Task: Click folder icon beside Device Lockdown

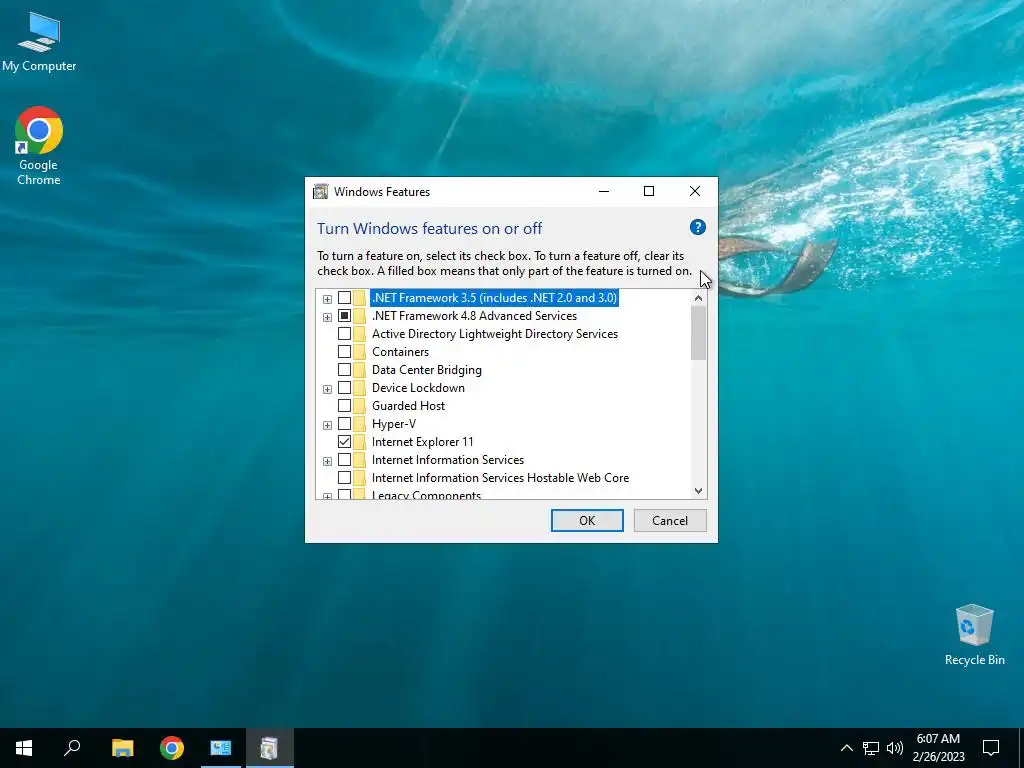Action: click(360, 388)
